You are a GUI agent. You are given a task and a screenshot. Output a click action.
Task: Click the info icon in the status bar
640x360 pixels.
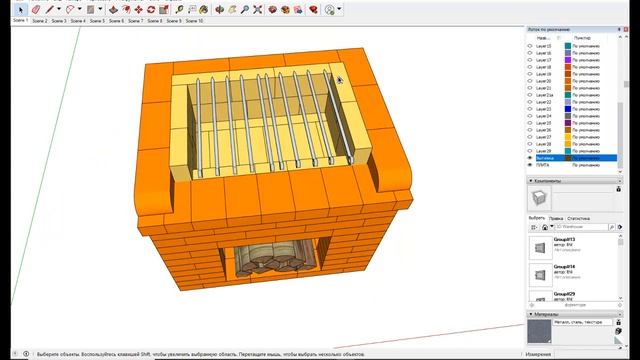pos(26,354)
